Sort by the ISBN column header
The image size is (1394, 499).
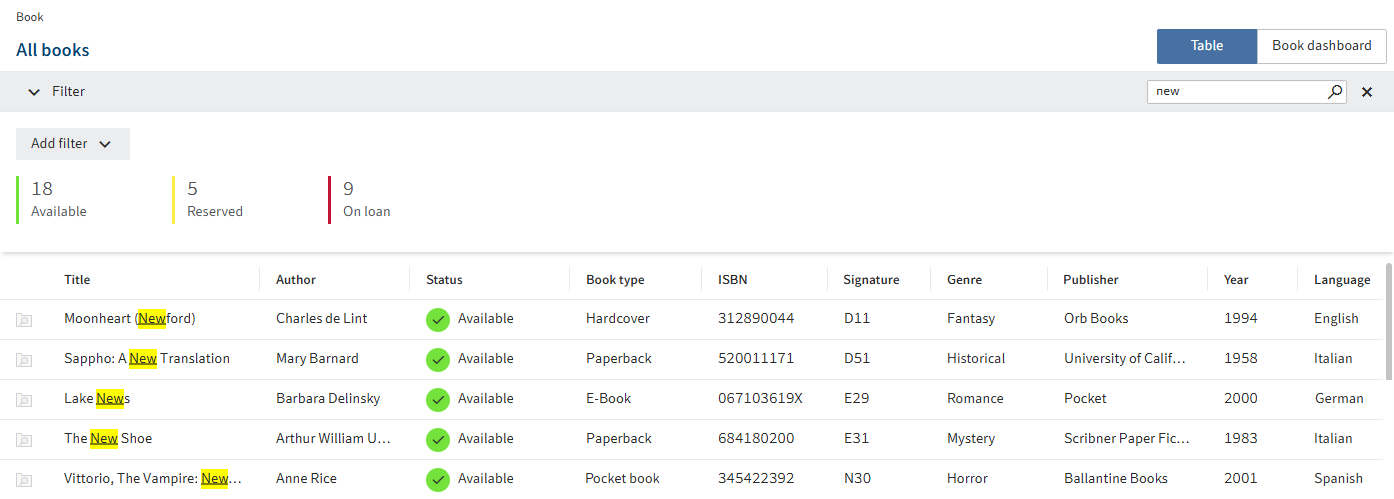tap(732, 280)
